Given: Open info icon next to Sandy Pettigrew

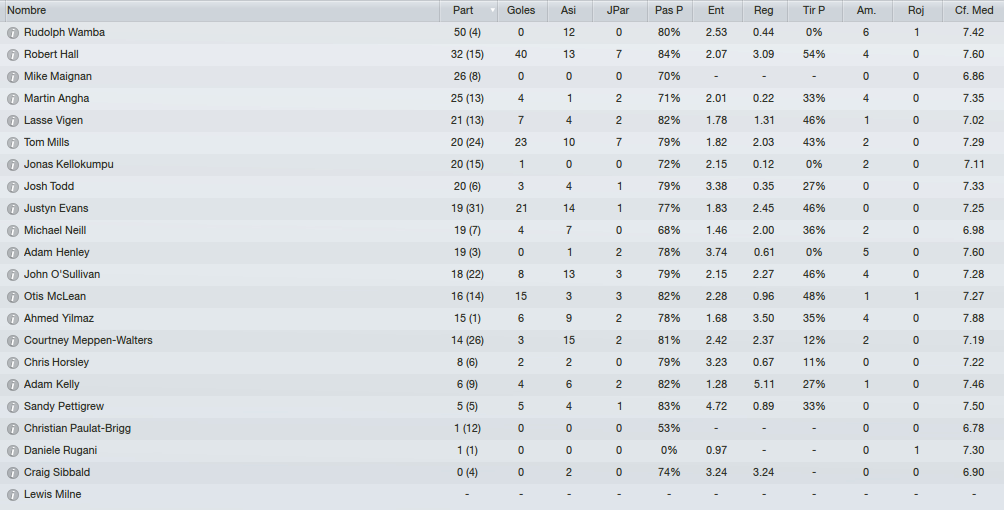Looking at the screenshot, I should pyautogui.click(x=12, y=406).
